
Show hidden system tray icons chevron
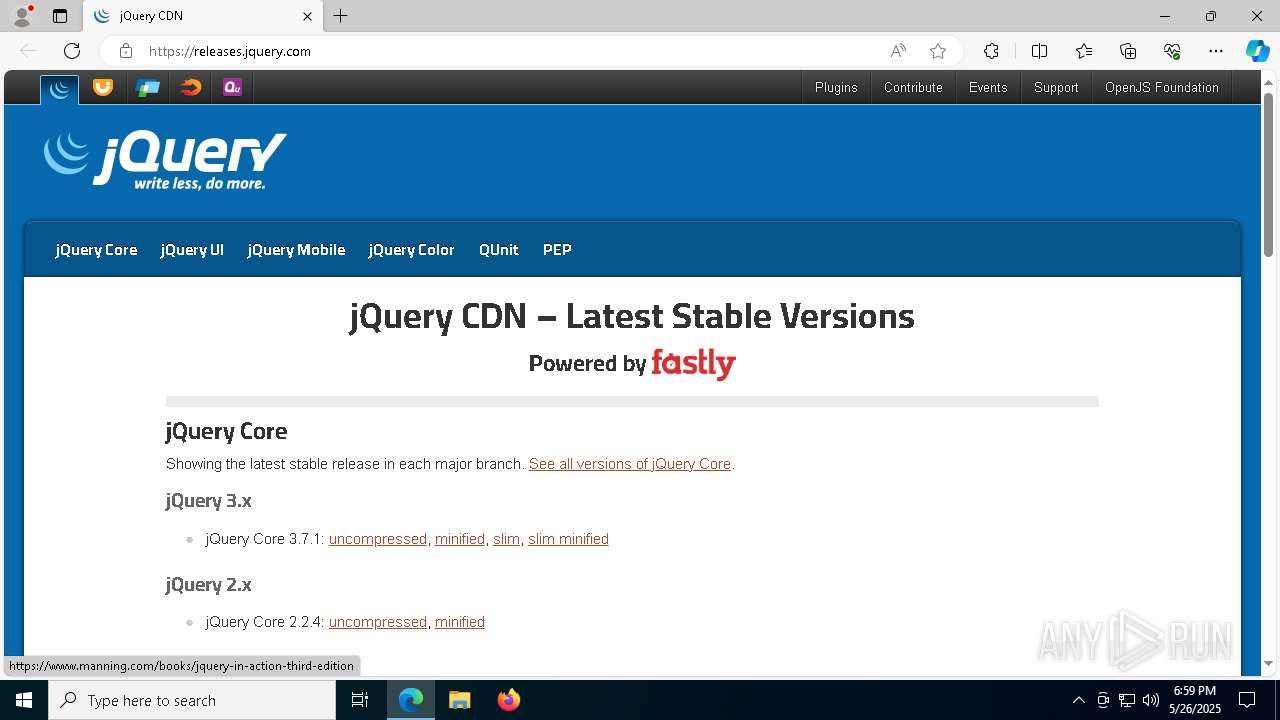click(1078, 700)
